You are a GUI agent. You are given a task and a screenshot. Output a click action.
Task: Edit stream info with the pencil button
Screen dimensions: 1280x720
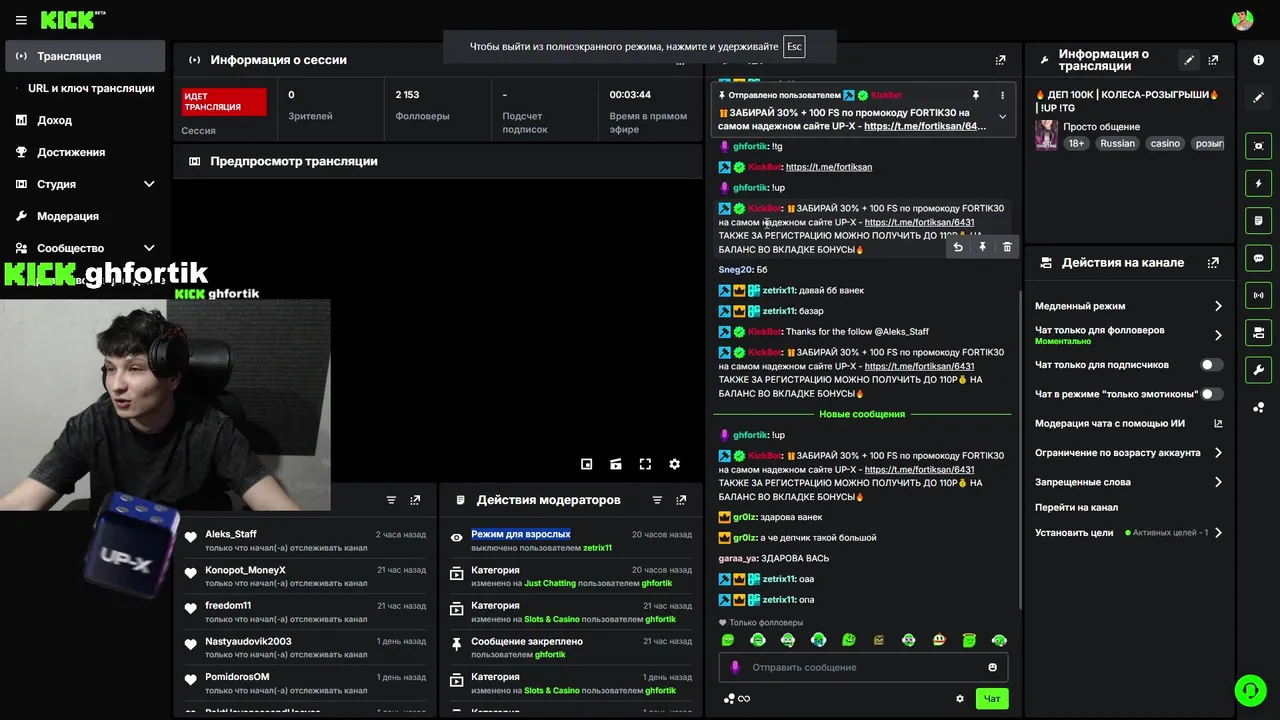[x=1189, y=60]
